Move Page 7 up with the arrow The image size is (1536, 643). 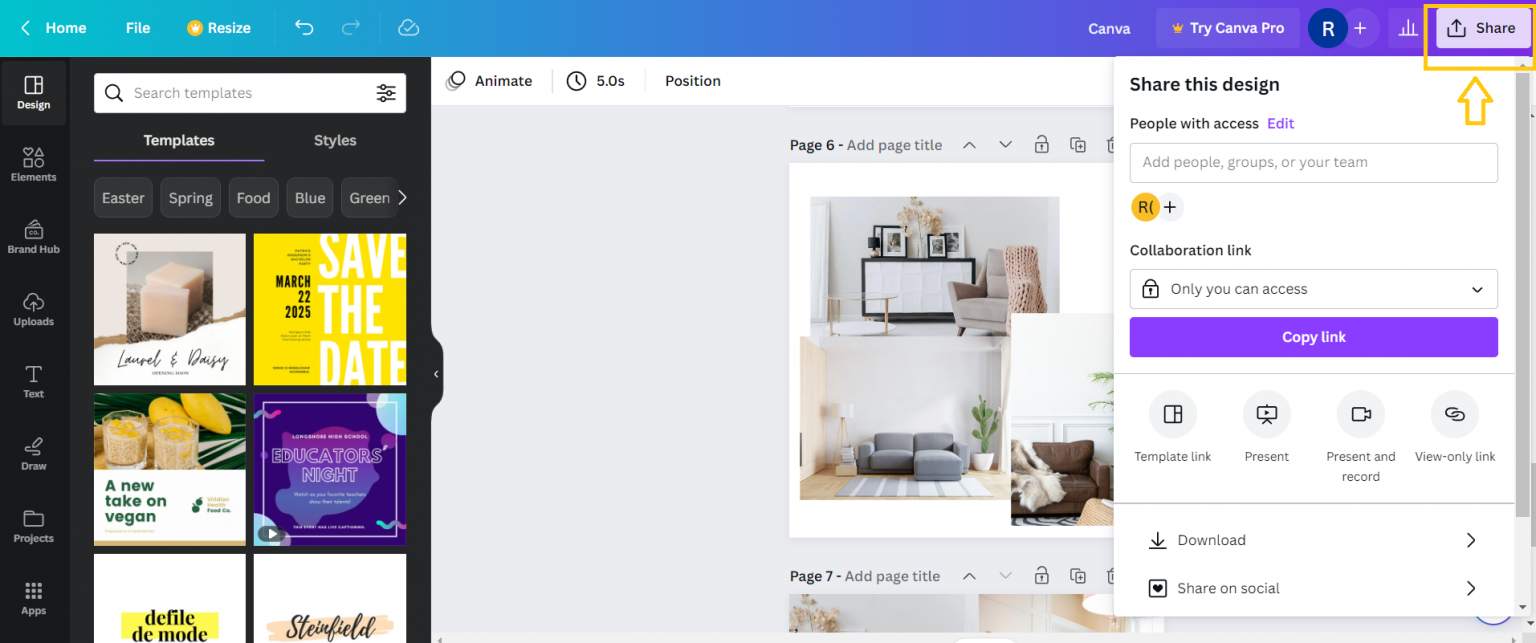(x=969, y=576)
